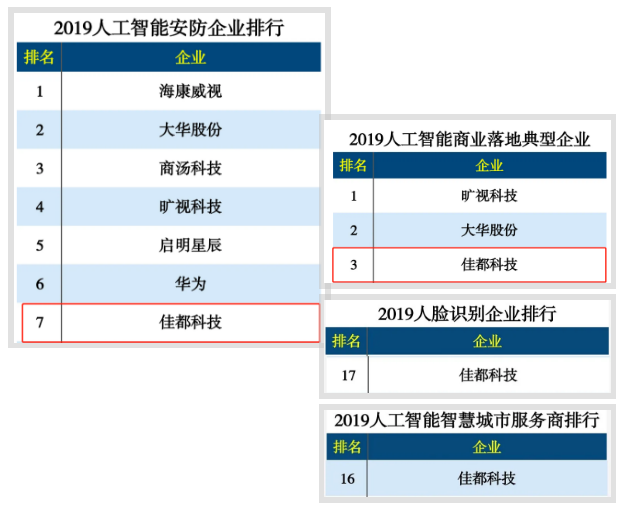This screenshot has height=513, width=626.
Task: Click the title "2019人工智能商业落地典型企业"
Action: click(469, 139)
